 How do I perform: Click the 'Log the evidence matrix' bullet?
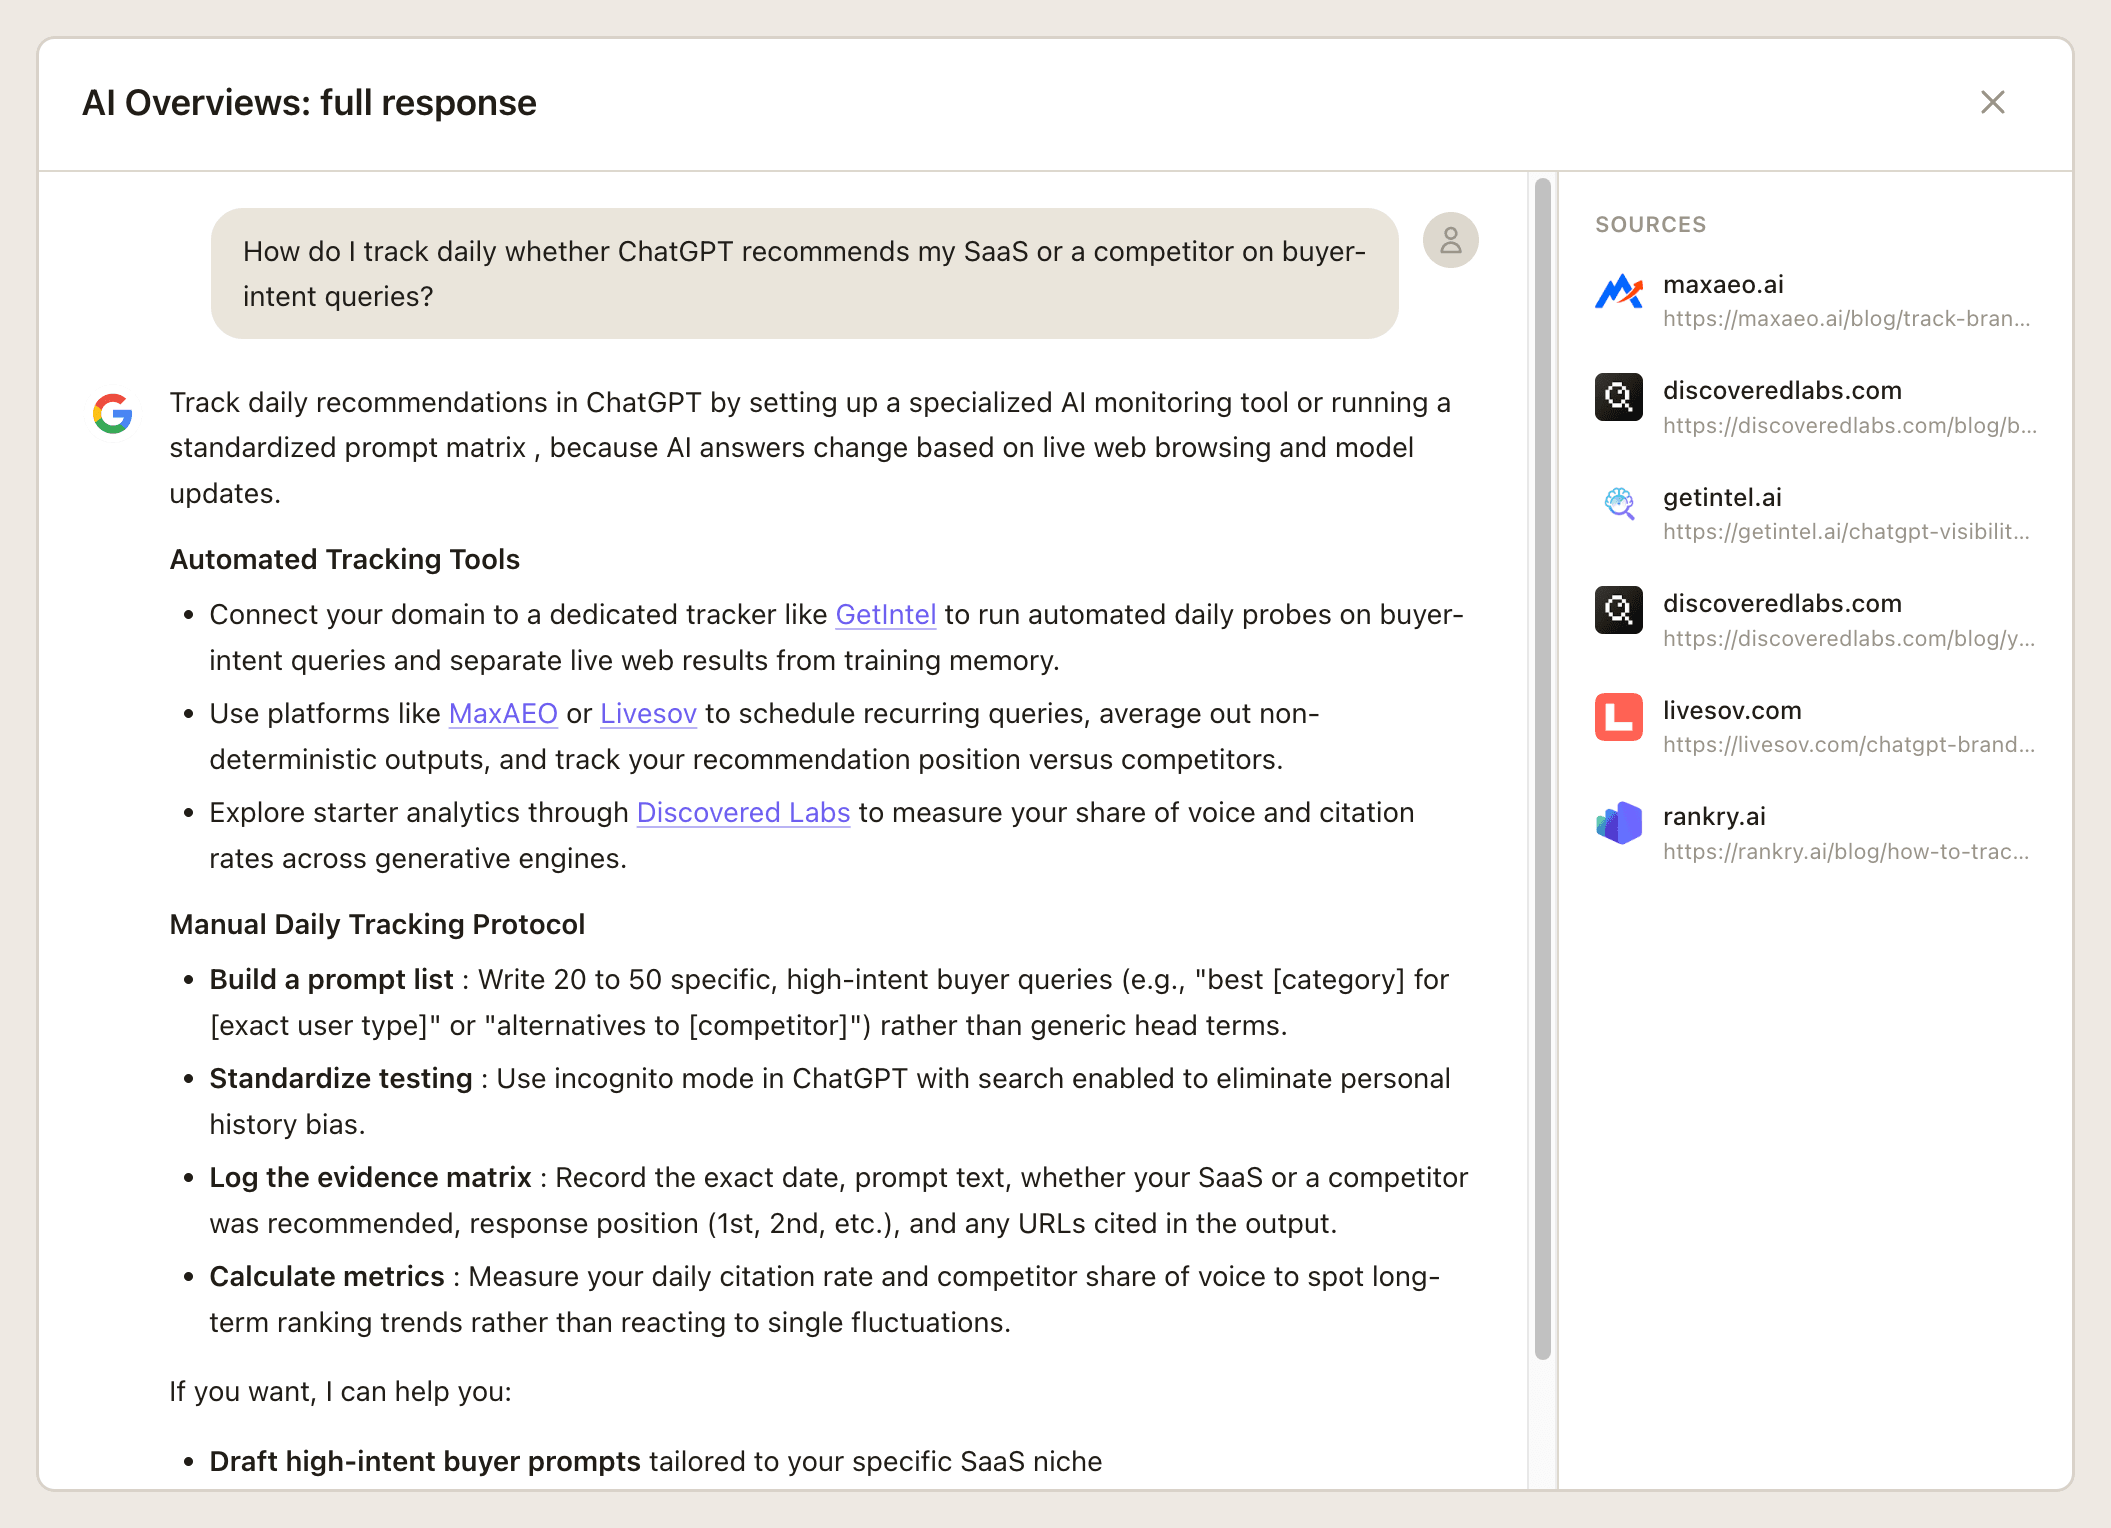[838, 1200]
